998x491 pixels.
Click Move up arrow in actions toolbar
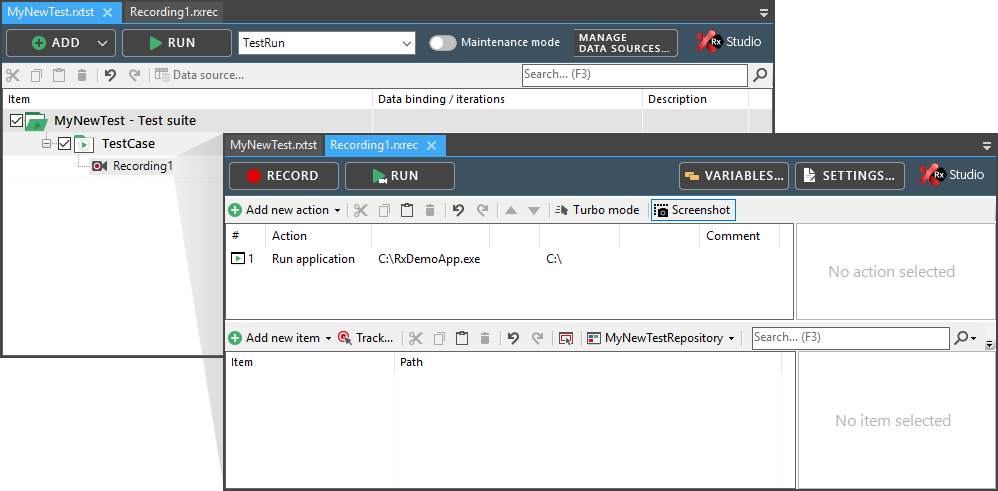[510, 210]
